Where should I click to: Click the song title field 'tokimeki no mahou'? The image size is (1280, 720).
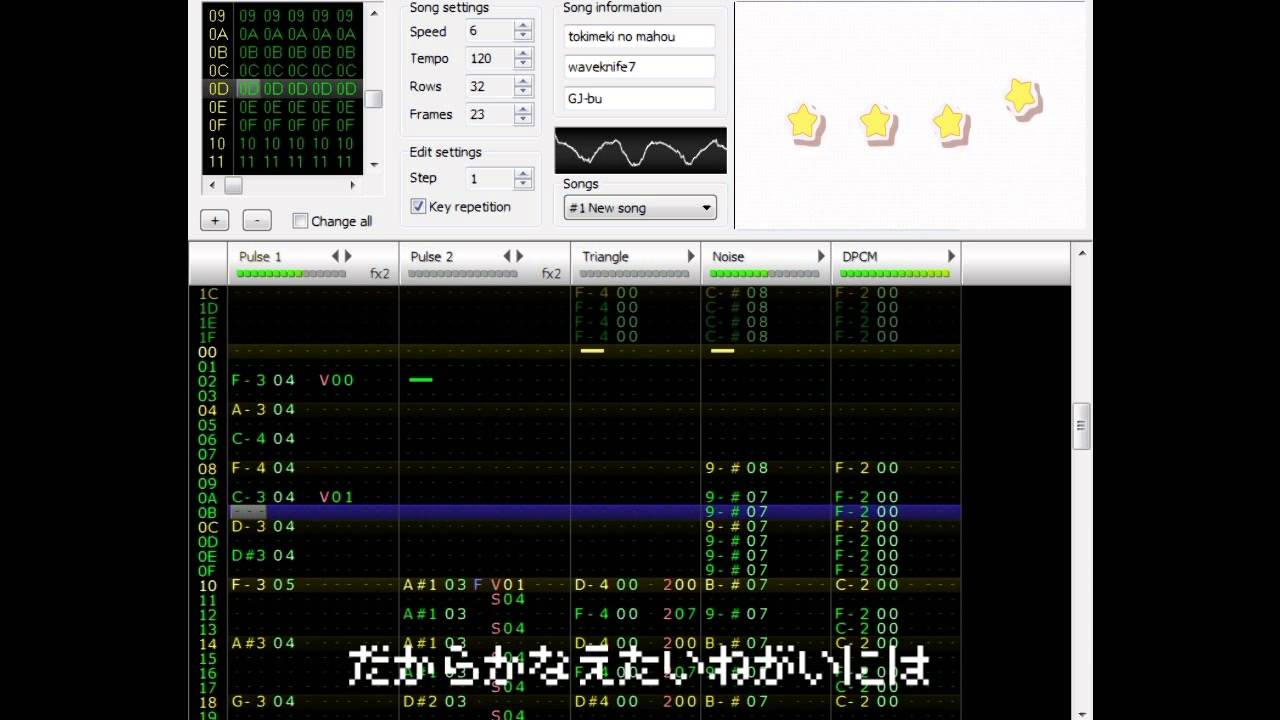[x=639, y=37]
